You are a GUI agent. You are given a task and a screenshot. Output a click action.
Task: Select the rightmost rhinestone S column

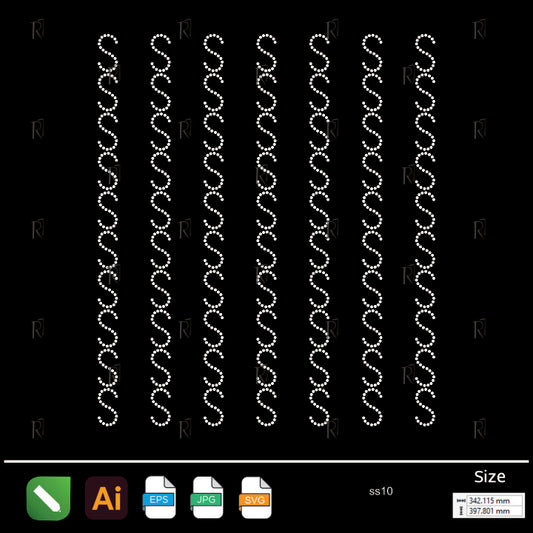coord(425,230)
